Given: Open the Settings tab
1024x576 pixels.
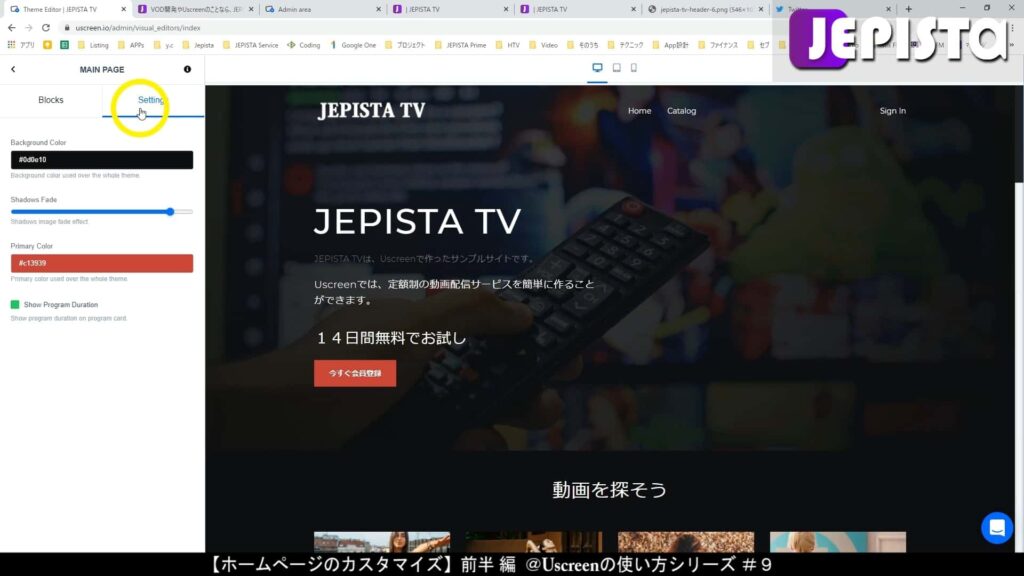Looking at the screenshot, I should click(153, 100).
